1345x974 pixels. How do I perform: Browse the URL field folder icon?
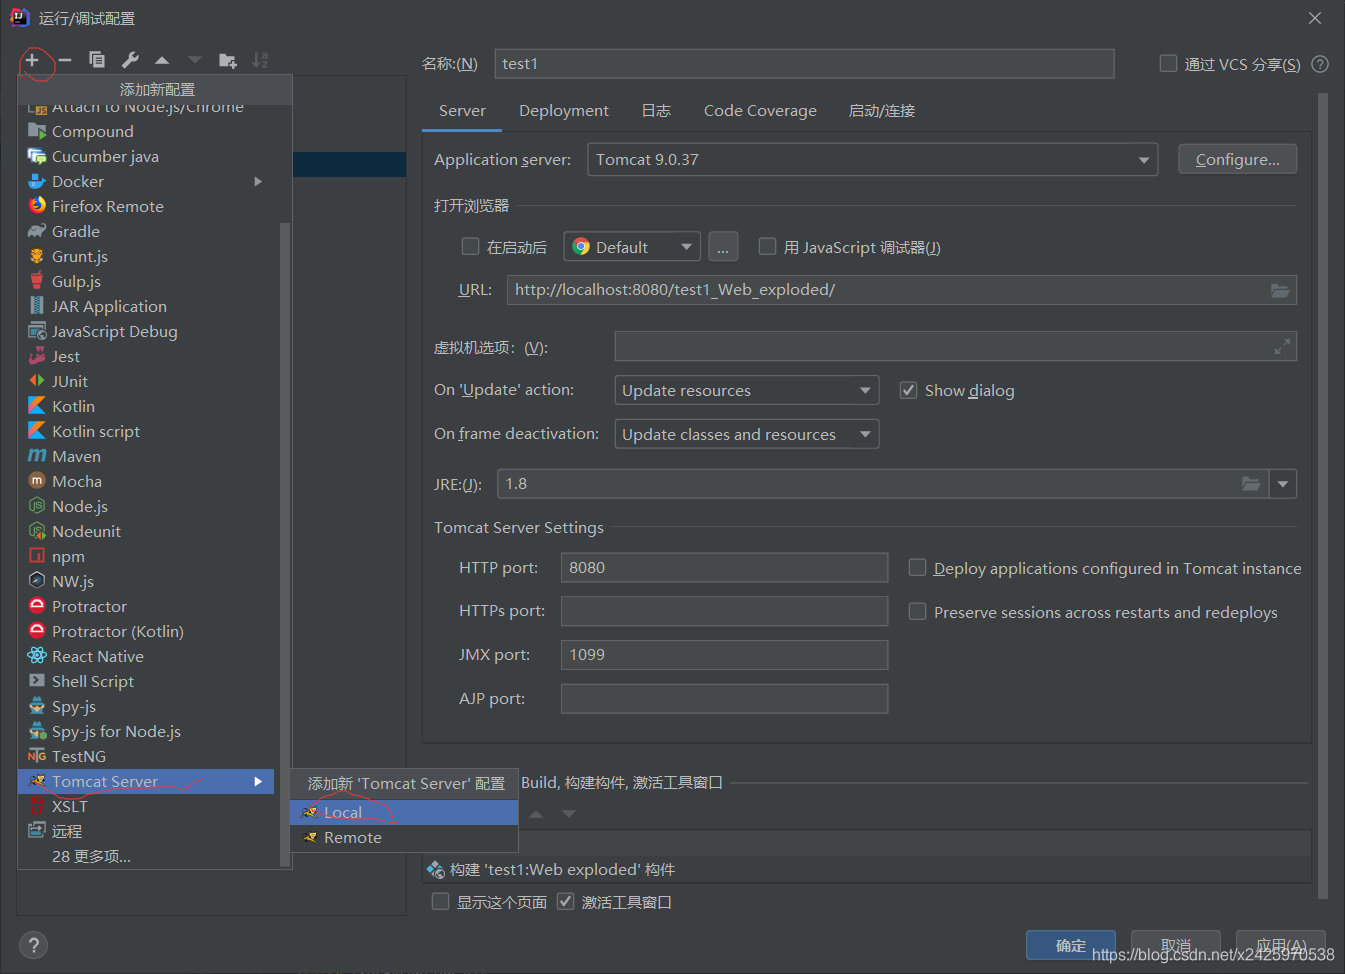(1280, 290)
